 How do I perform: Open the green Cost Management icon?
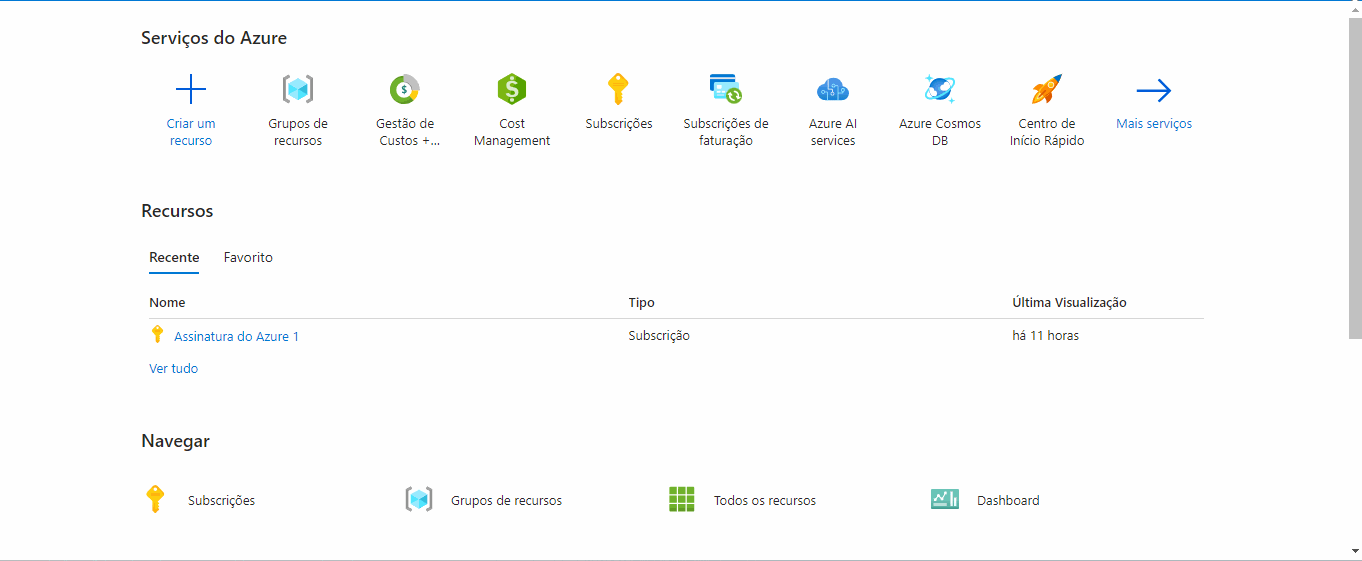point(512,90)
